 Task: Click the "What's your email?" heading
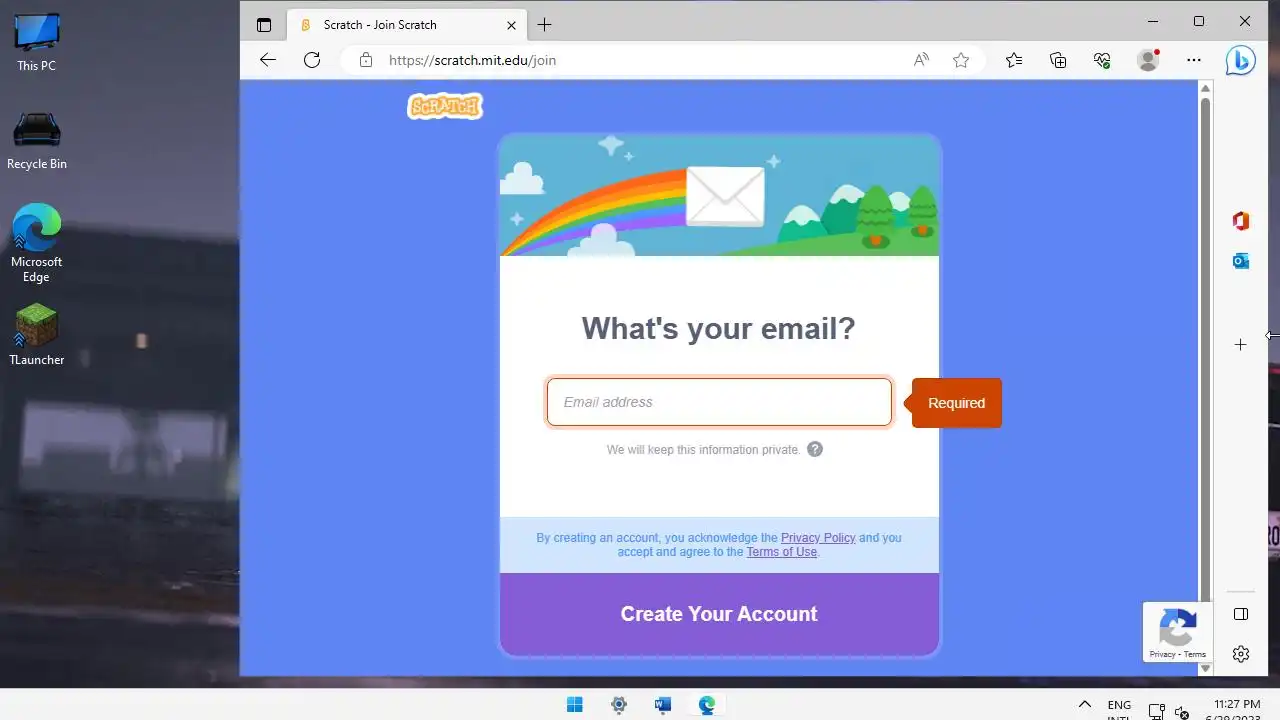point(719,329)
